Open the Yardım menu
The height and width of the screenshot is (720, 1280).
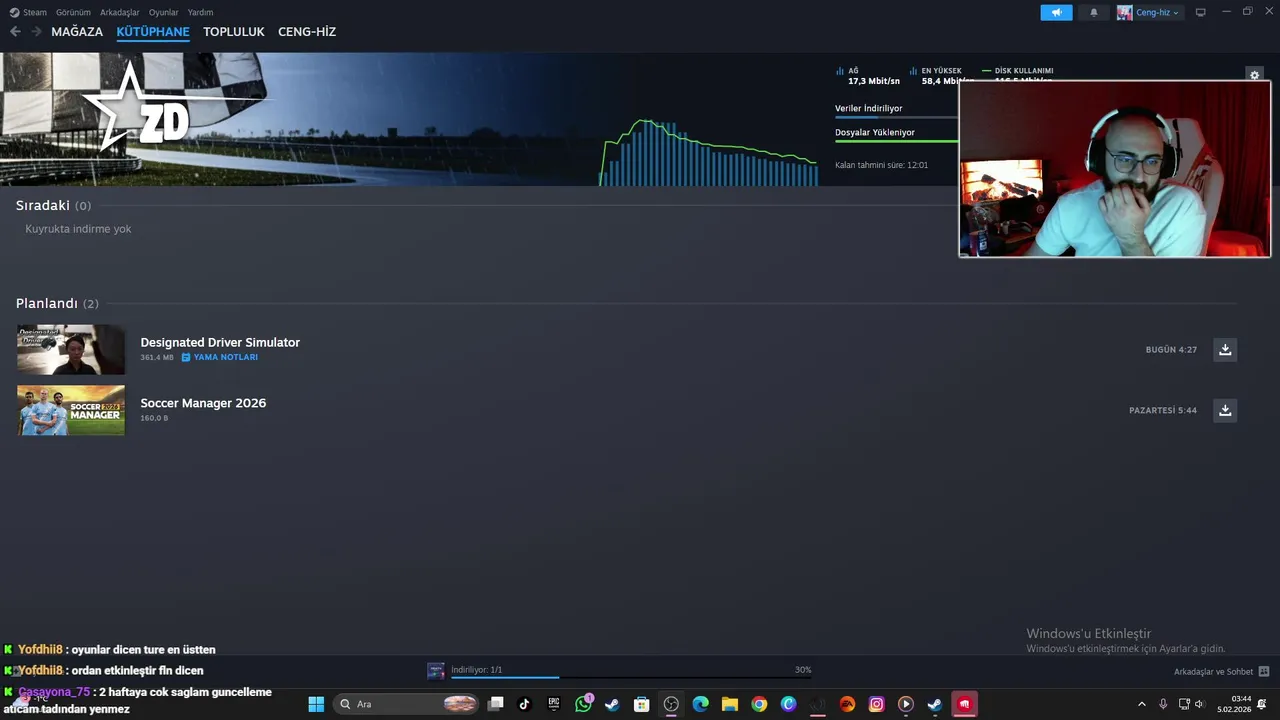pyautogui.click(x=200, y=12)
